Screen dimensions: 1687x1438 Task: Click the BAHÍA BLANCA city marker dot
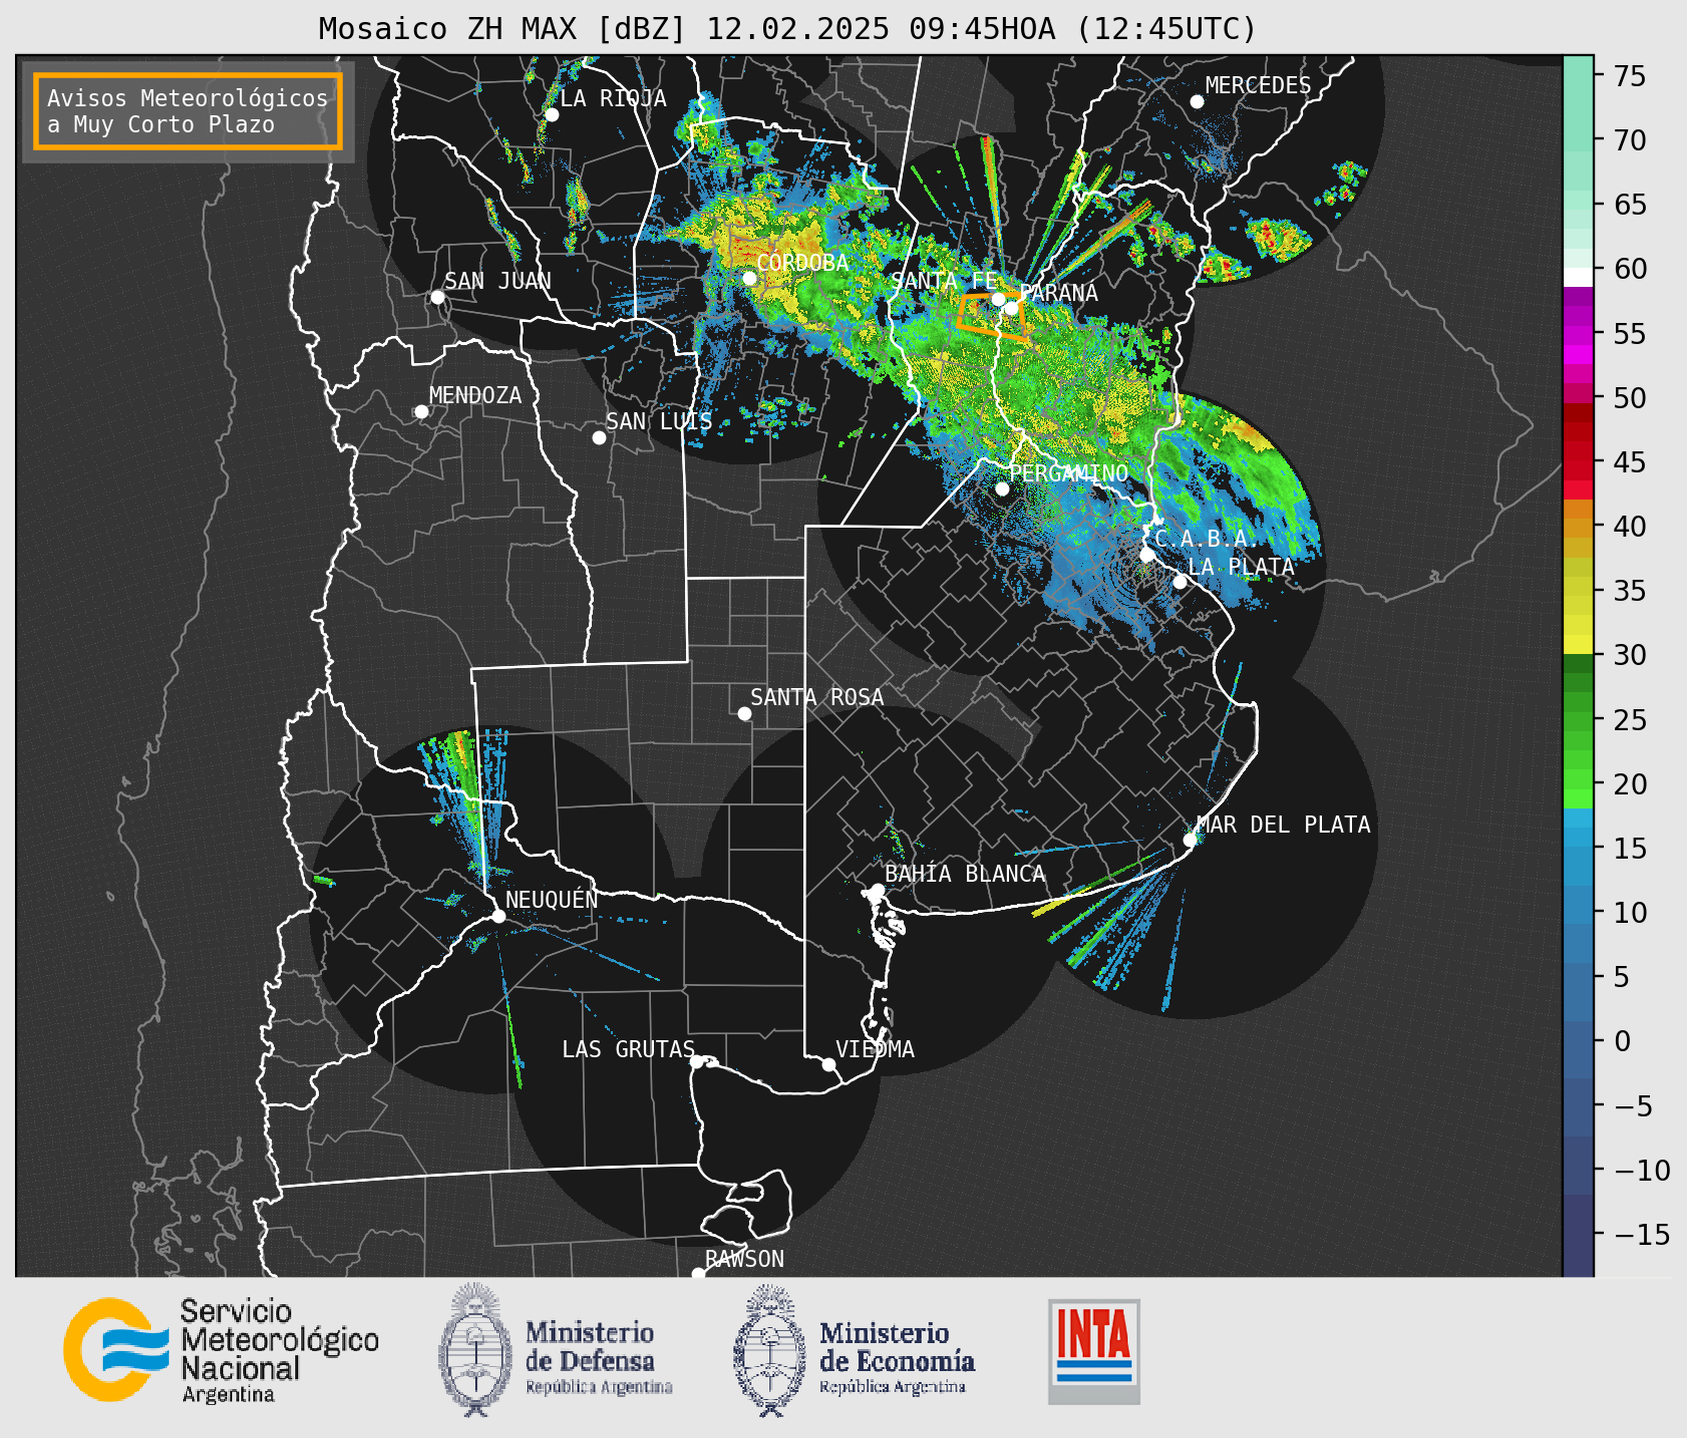[x=877, y=890]
